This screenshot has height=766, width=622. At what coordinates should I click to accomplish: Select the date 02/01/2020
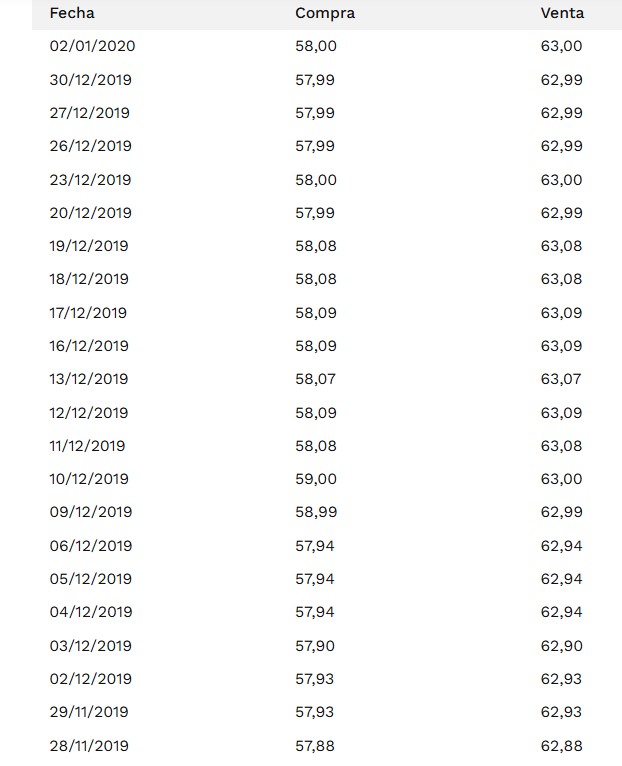point(92,46)
